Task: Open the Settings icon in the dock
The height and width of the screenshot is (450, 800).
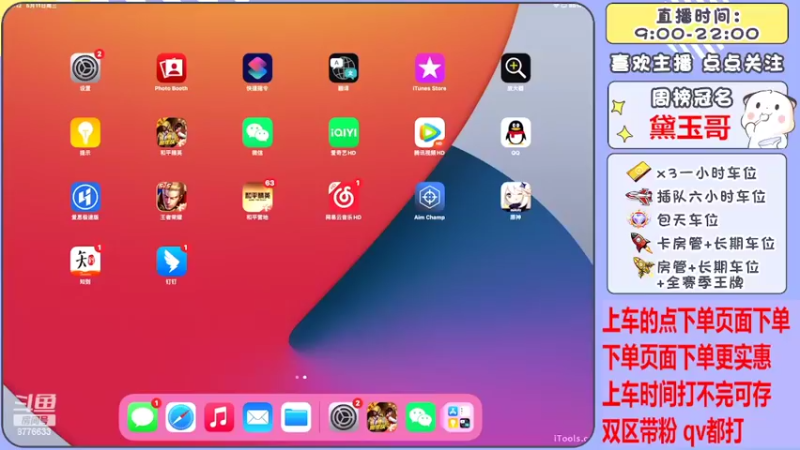Action: point(343,417)
